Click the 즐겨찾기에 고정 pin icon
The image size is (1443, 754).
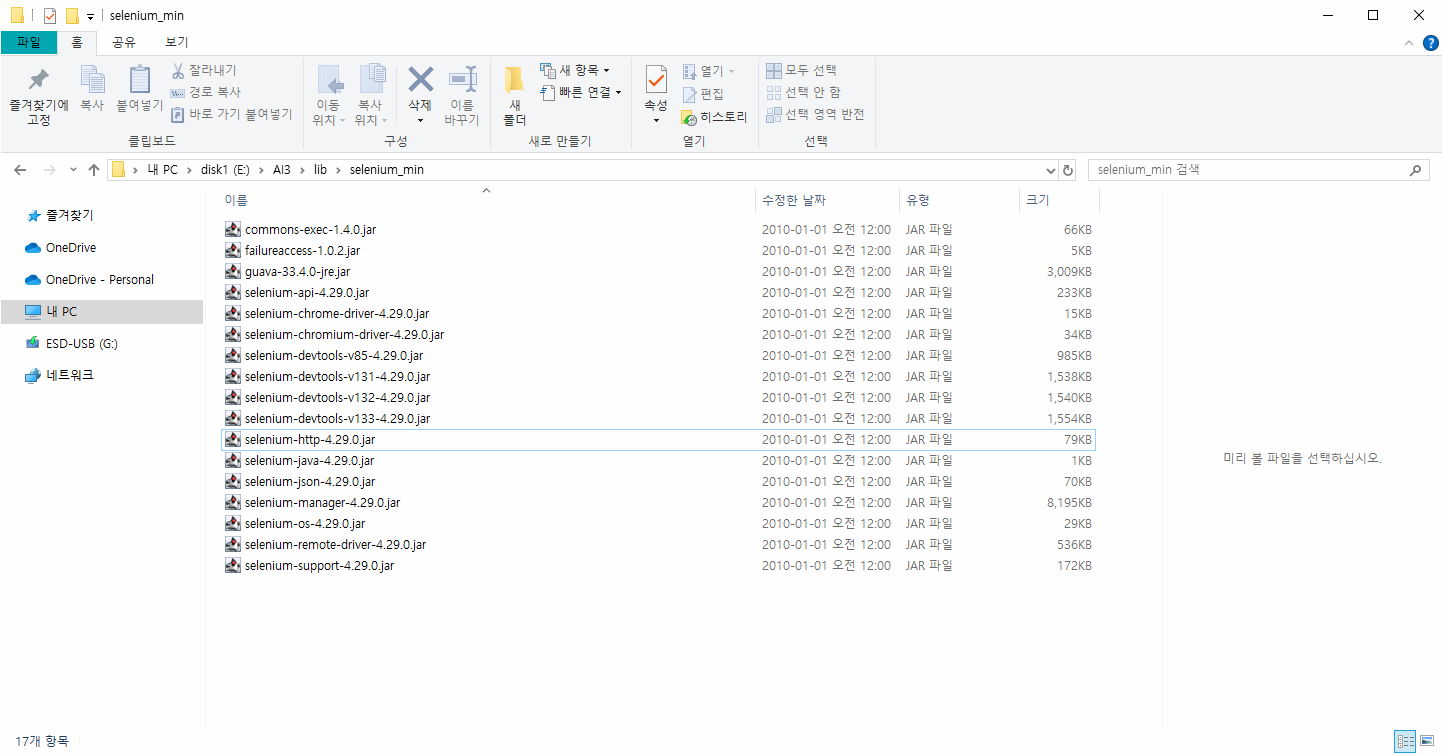click(38, 80)
